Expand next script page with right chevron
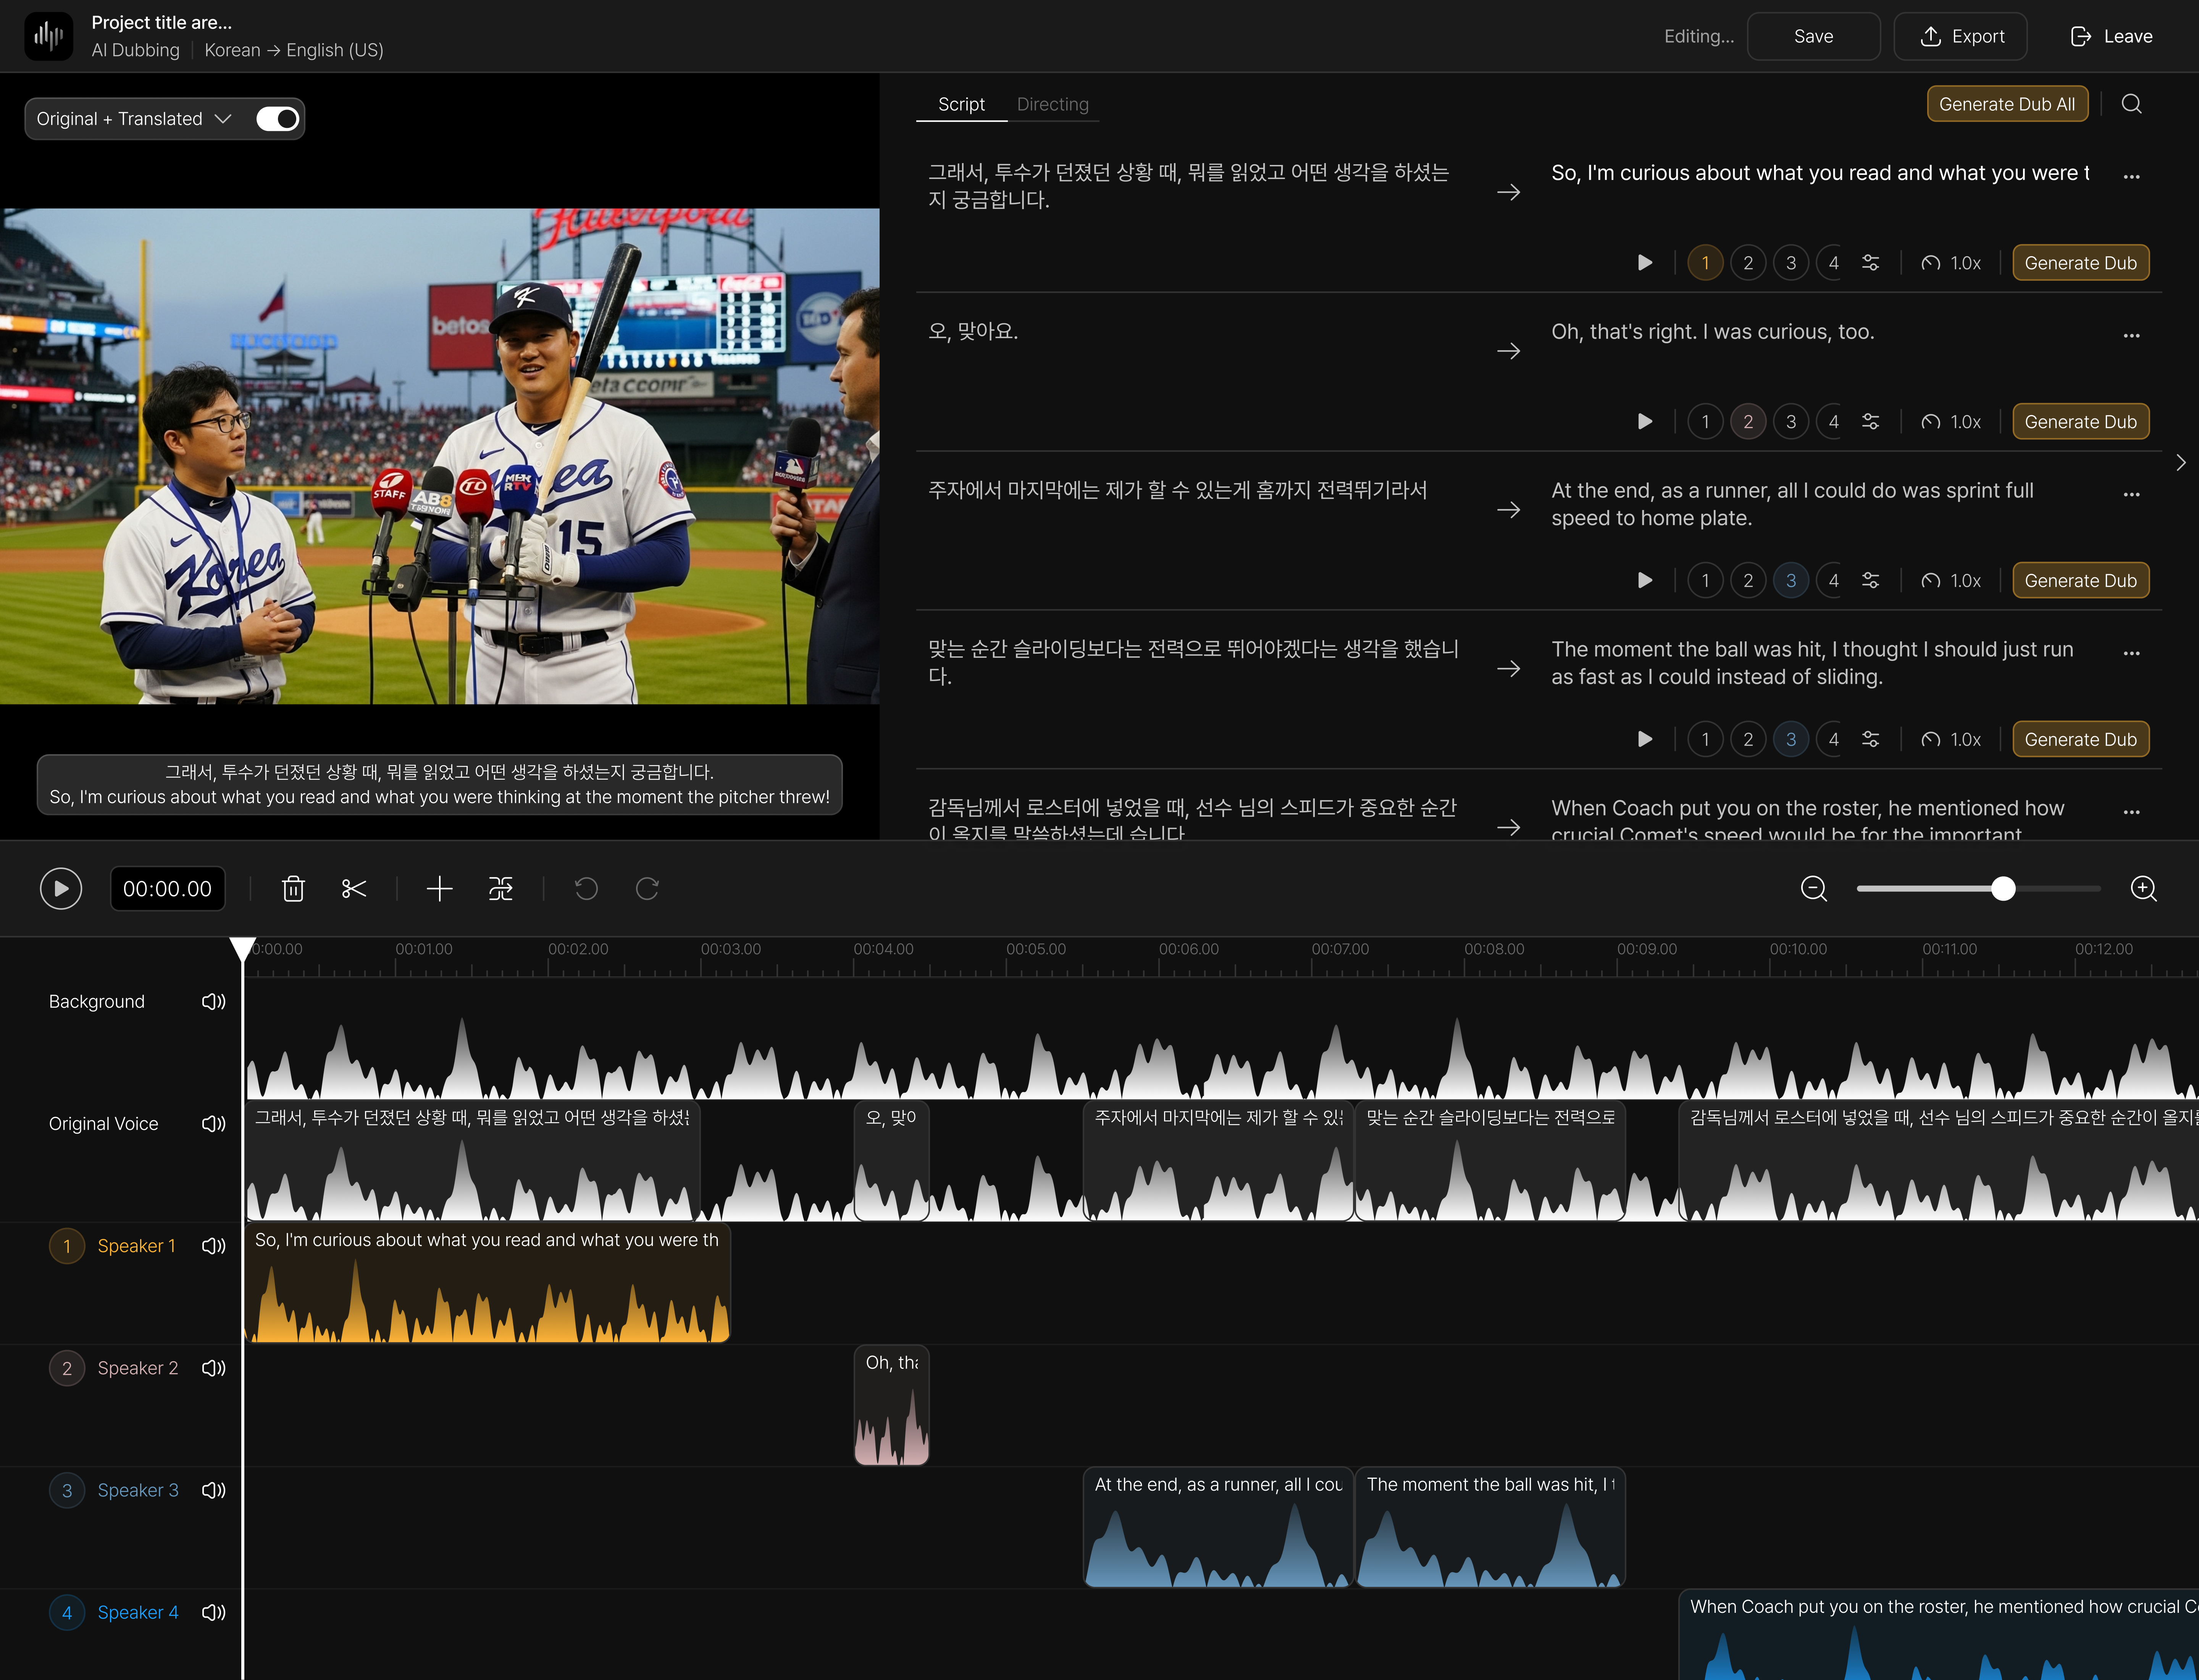 (x=2181, y=462)
